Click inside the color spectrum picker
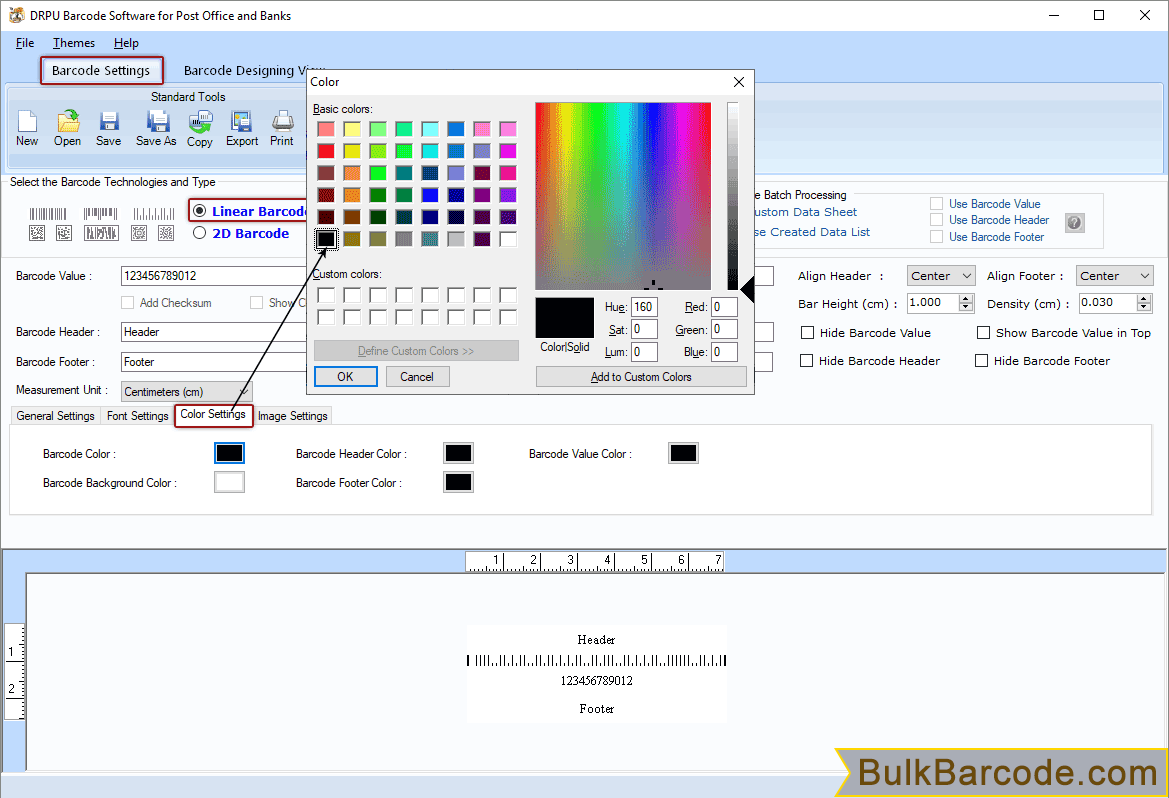Viewport: 1169px width, 798px height. pyautogui.click(x=623, y=196)
